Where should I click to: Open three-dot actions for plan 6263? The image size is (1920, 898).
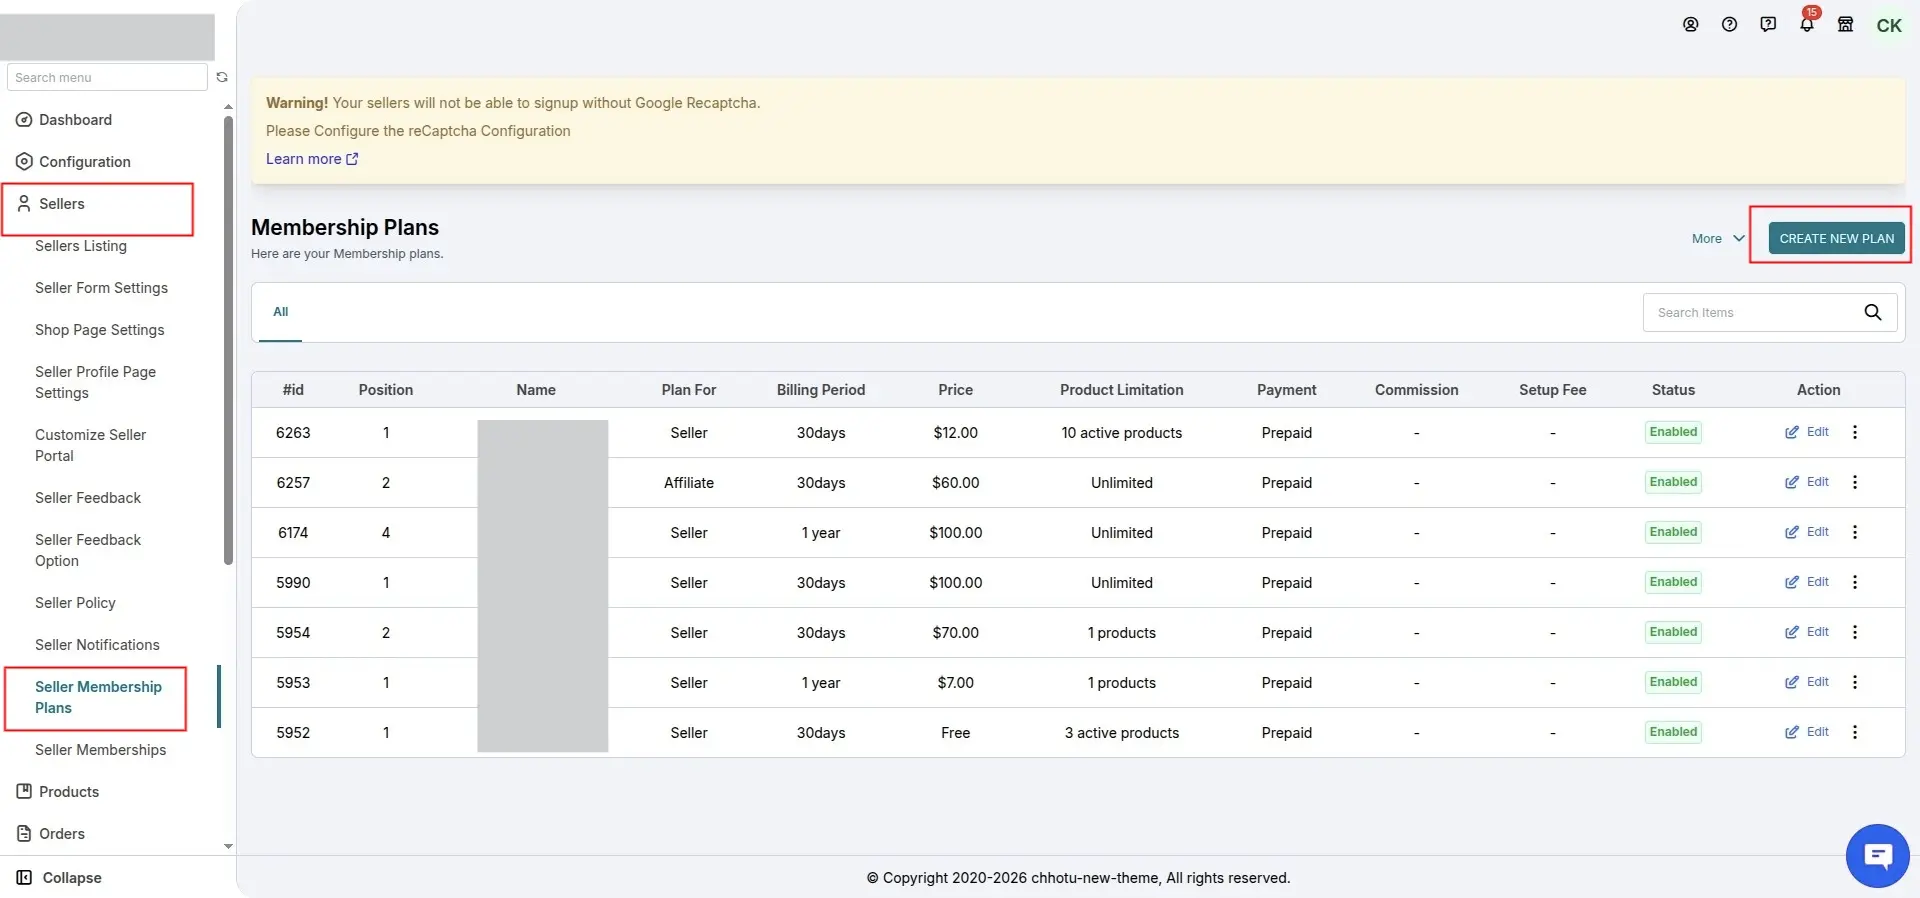click(x=1855, y=432)
